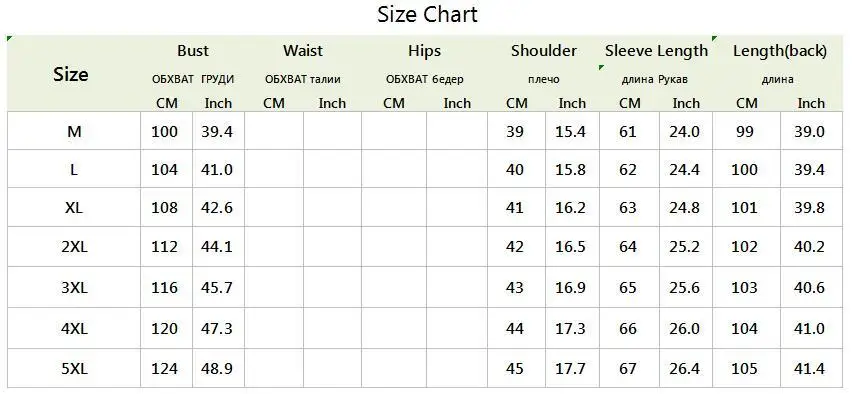The image size is (854, 394).
Task: Click the L bust inch value 41.0
Action: pos(217,169)
